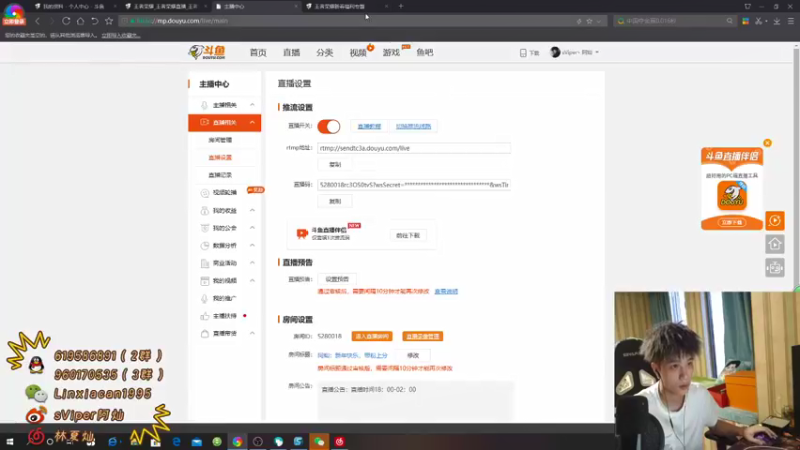The image size is (800, 450).
Task: Click the thumbs-up icon beside 主播扶持
Action: pyautogui.click(x=205, y=316)
